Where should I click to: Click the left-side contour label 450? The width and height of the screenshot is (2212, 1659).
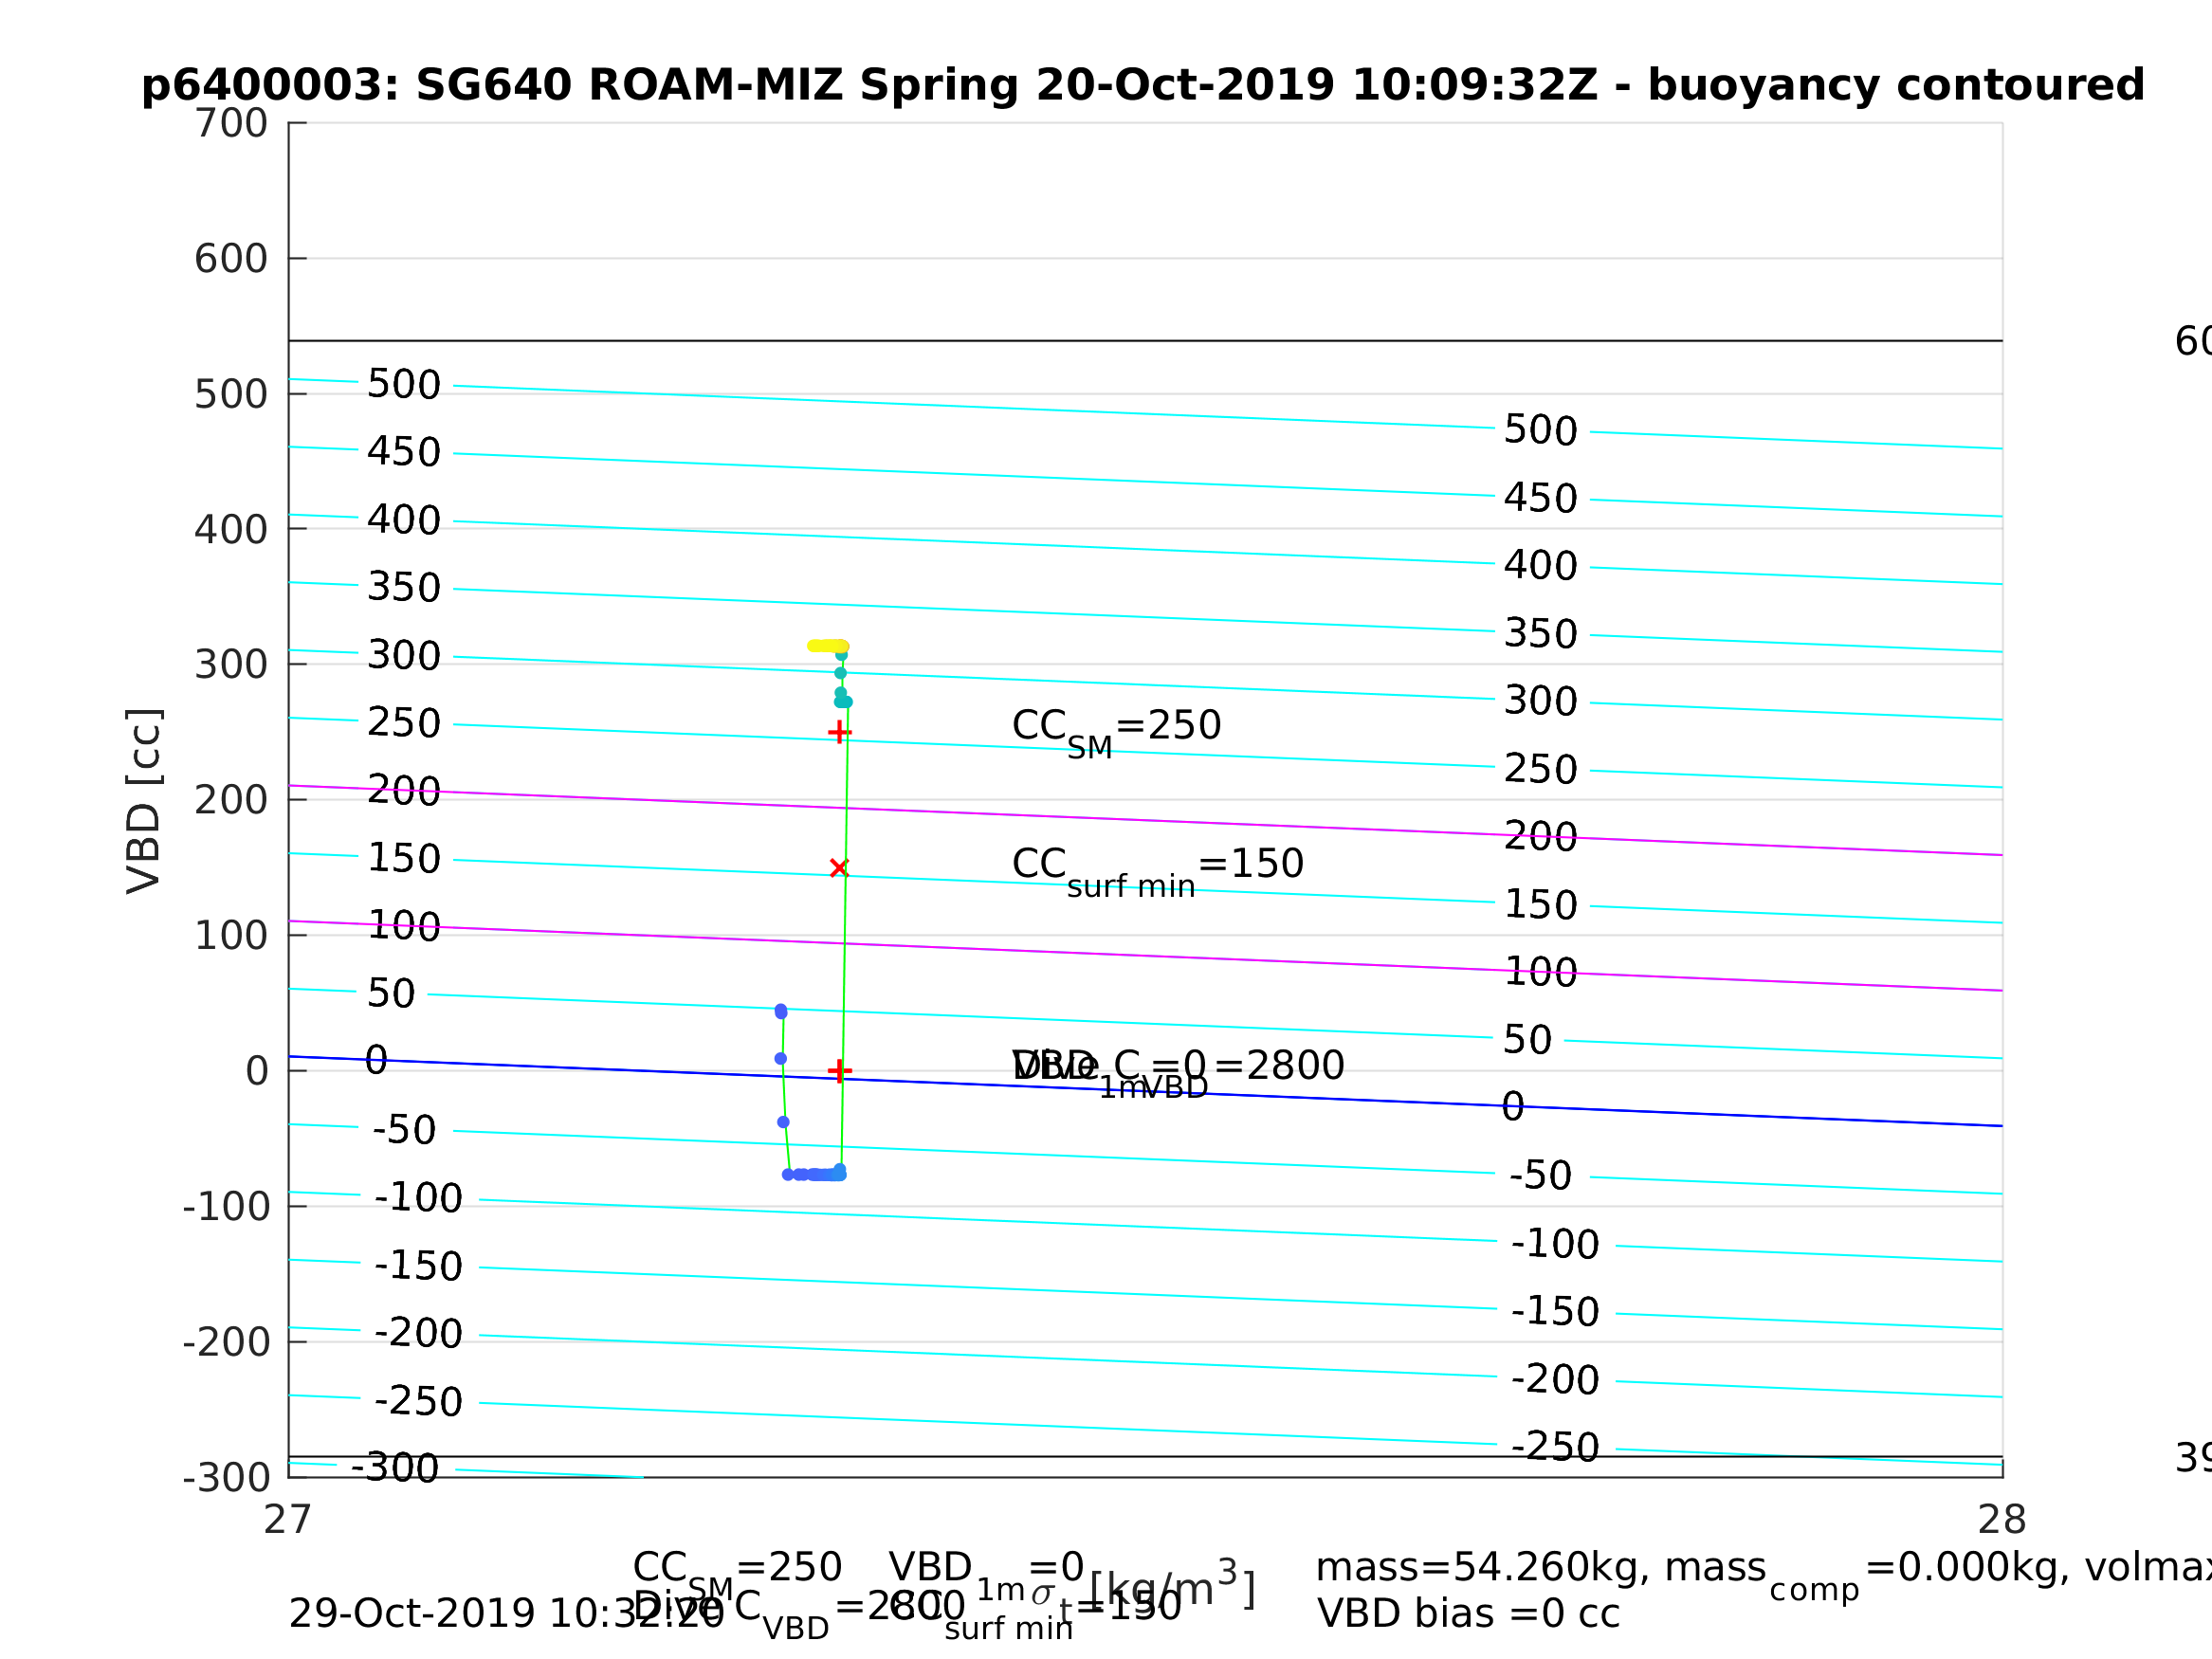tap(404, 452)
